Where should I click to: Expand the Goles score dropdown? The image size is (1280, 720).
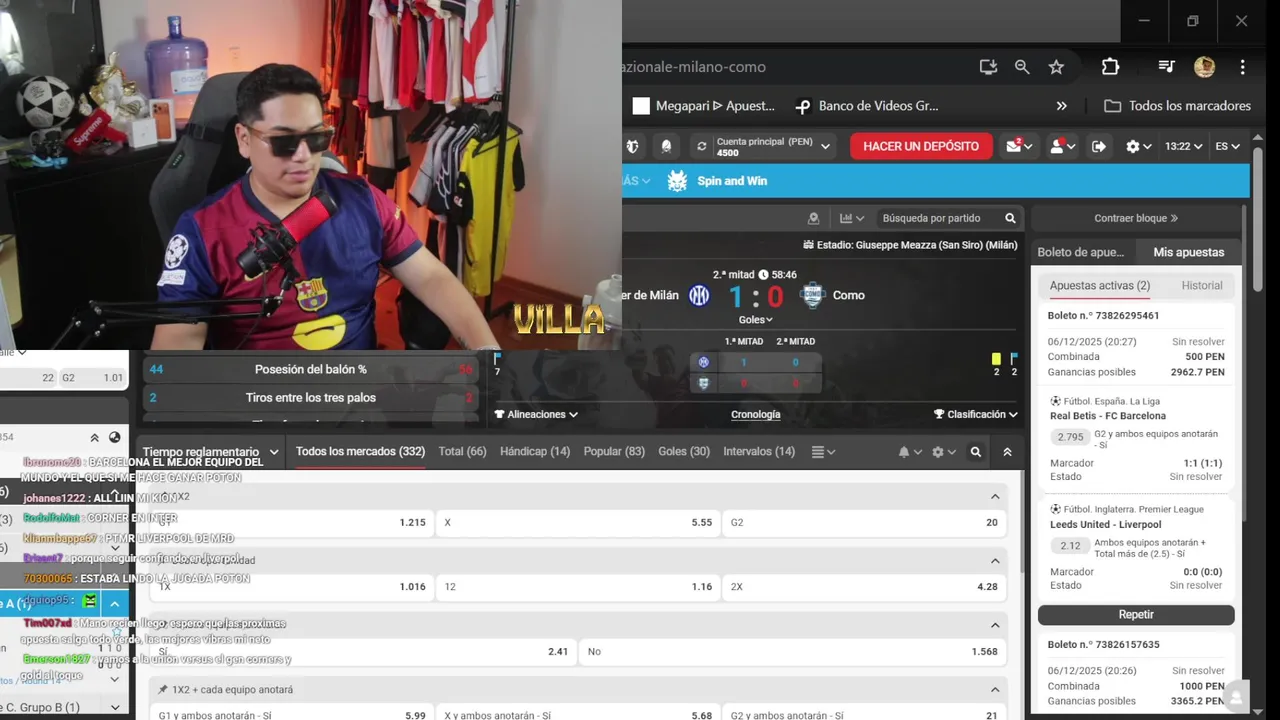click(755, 320)
